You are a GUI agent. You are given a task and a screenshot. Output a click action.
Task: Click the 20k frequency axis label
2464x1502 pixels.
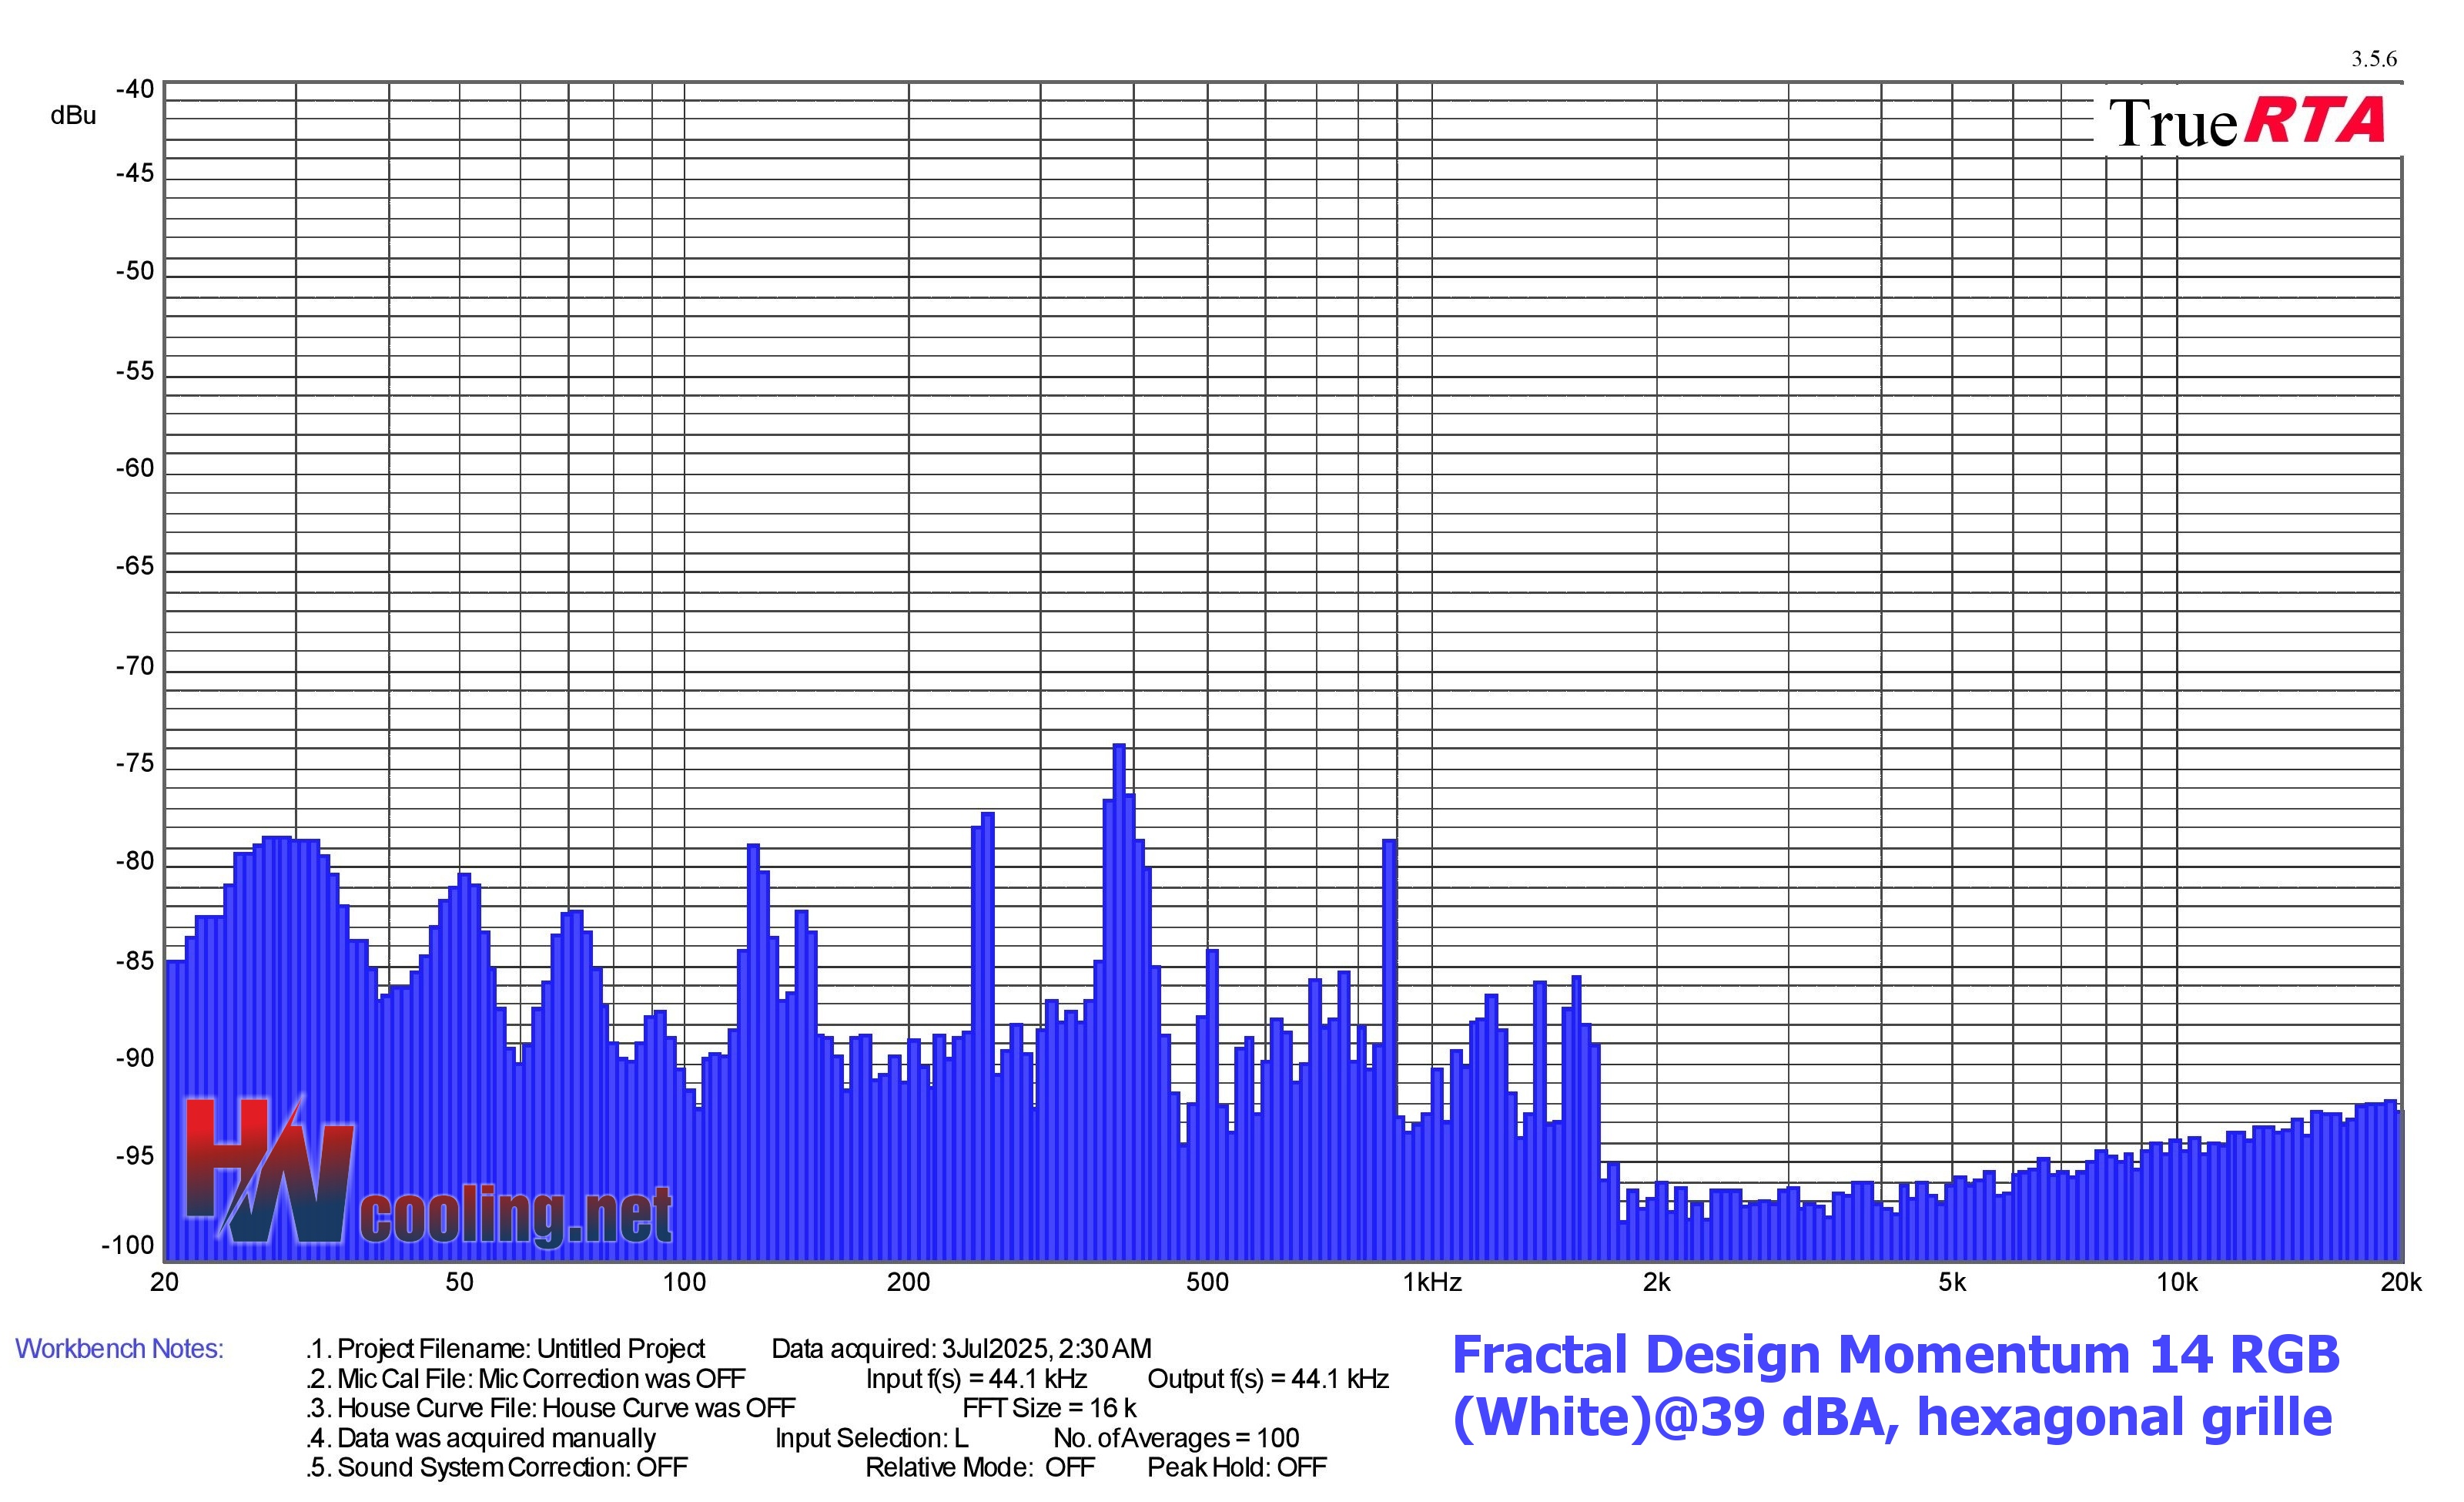(2400, 1283)
